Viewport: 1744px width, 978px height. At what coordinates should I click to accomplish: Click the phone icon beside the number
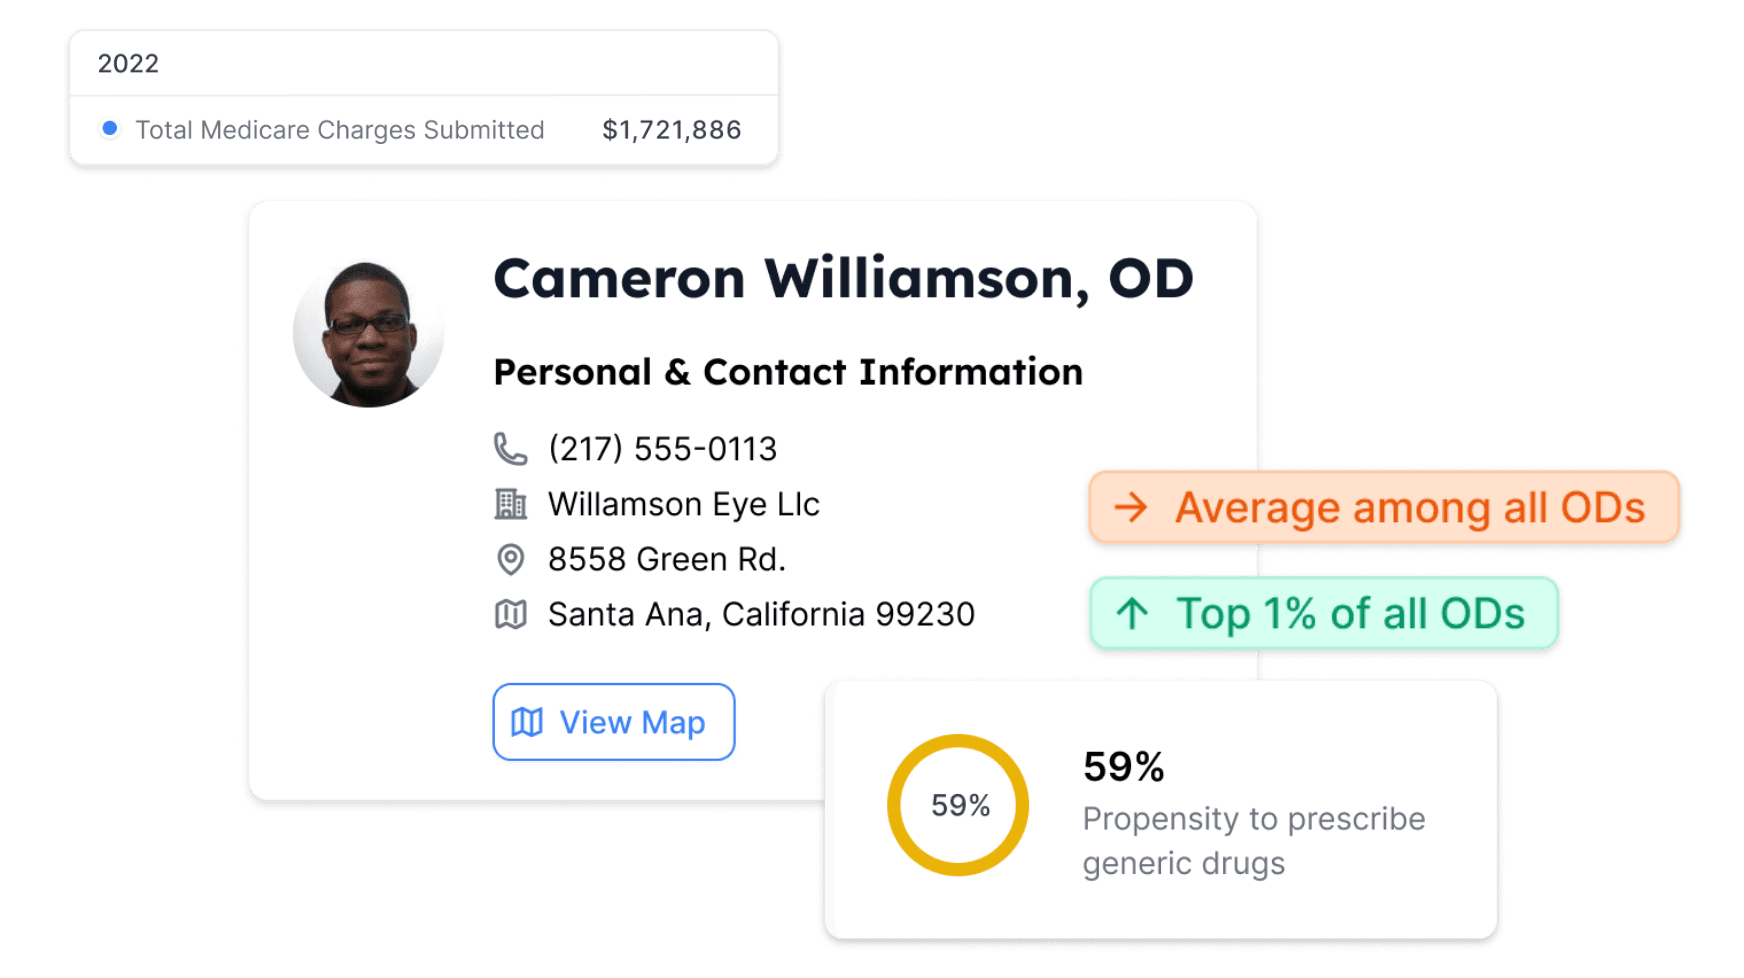pos(510,449)
